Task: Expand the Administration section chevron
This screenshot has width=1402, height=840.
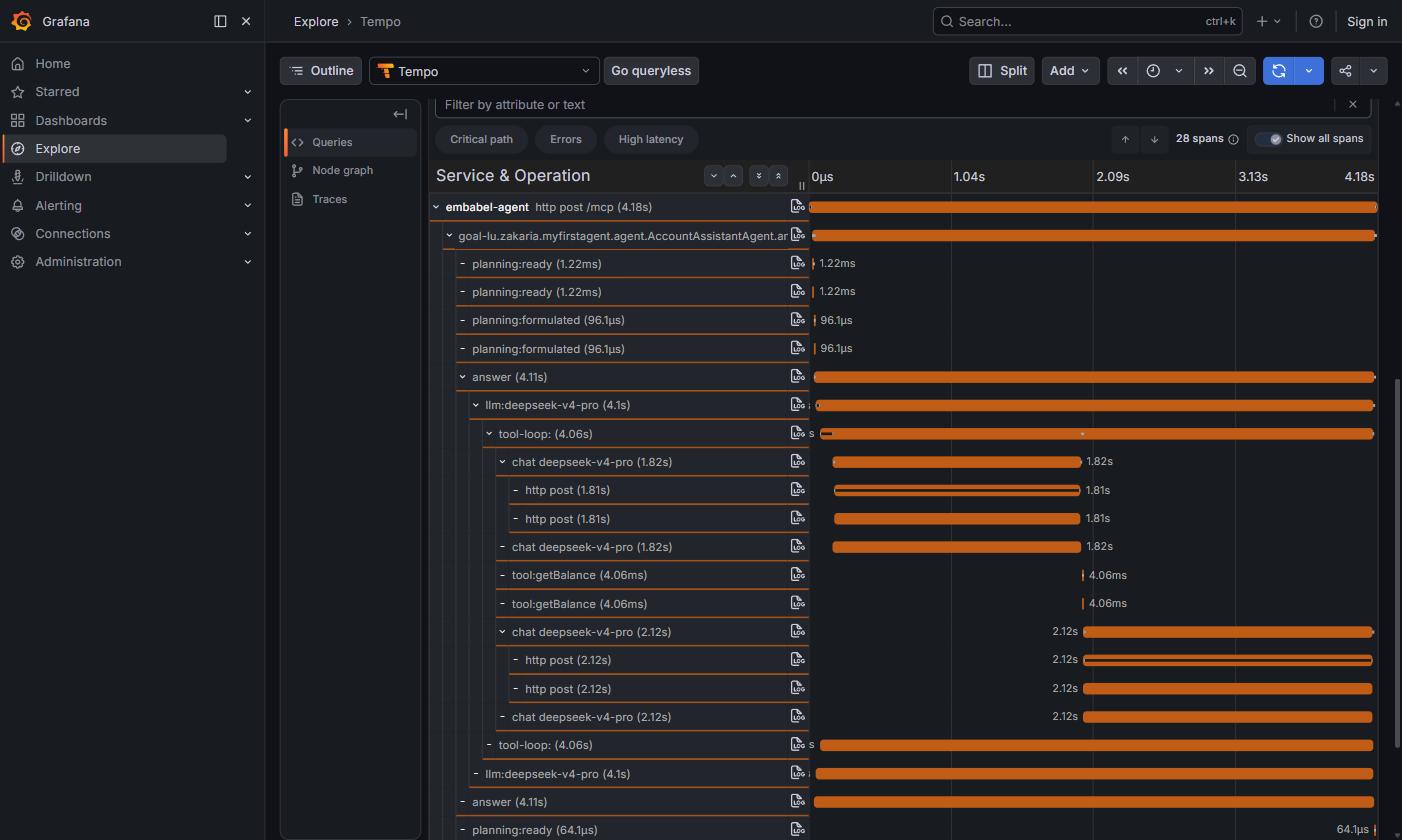Action: point(248,262)
